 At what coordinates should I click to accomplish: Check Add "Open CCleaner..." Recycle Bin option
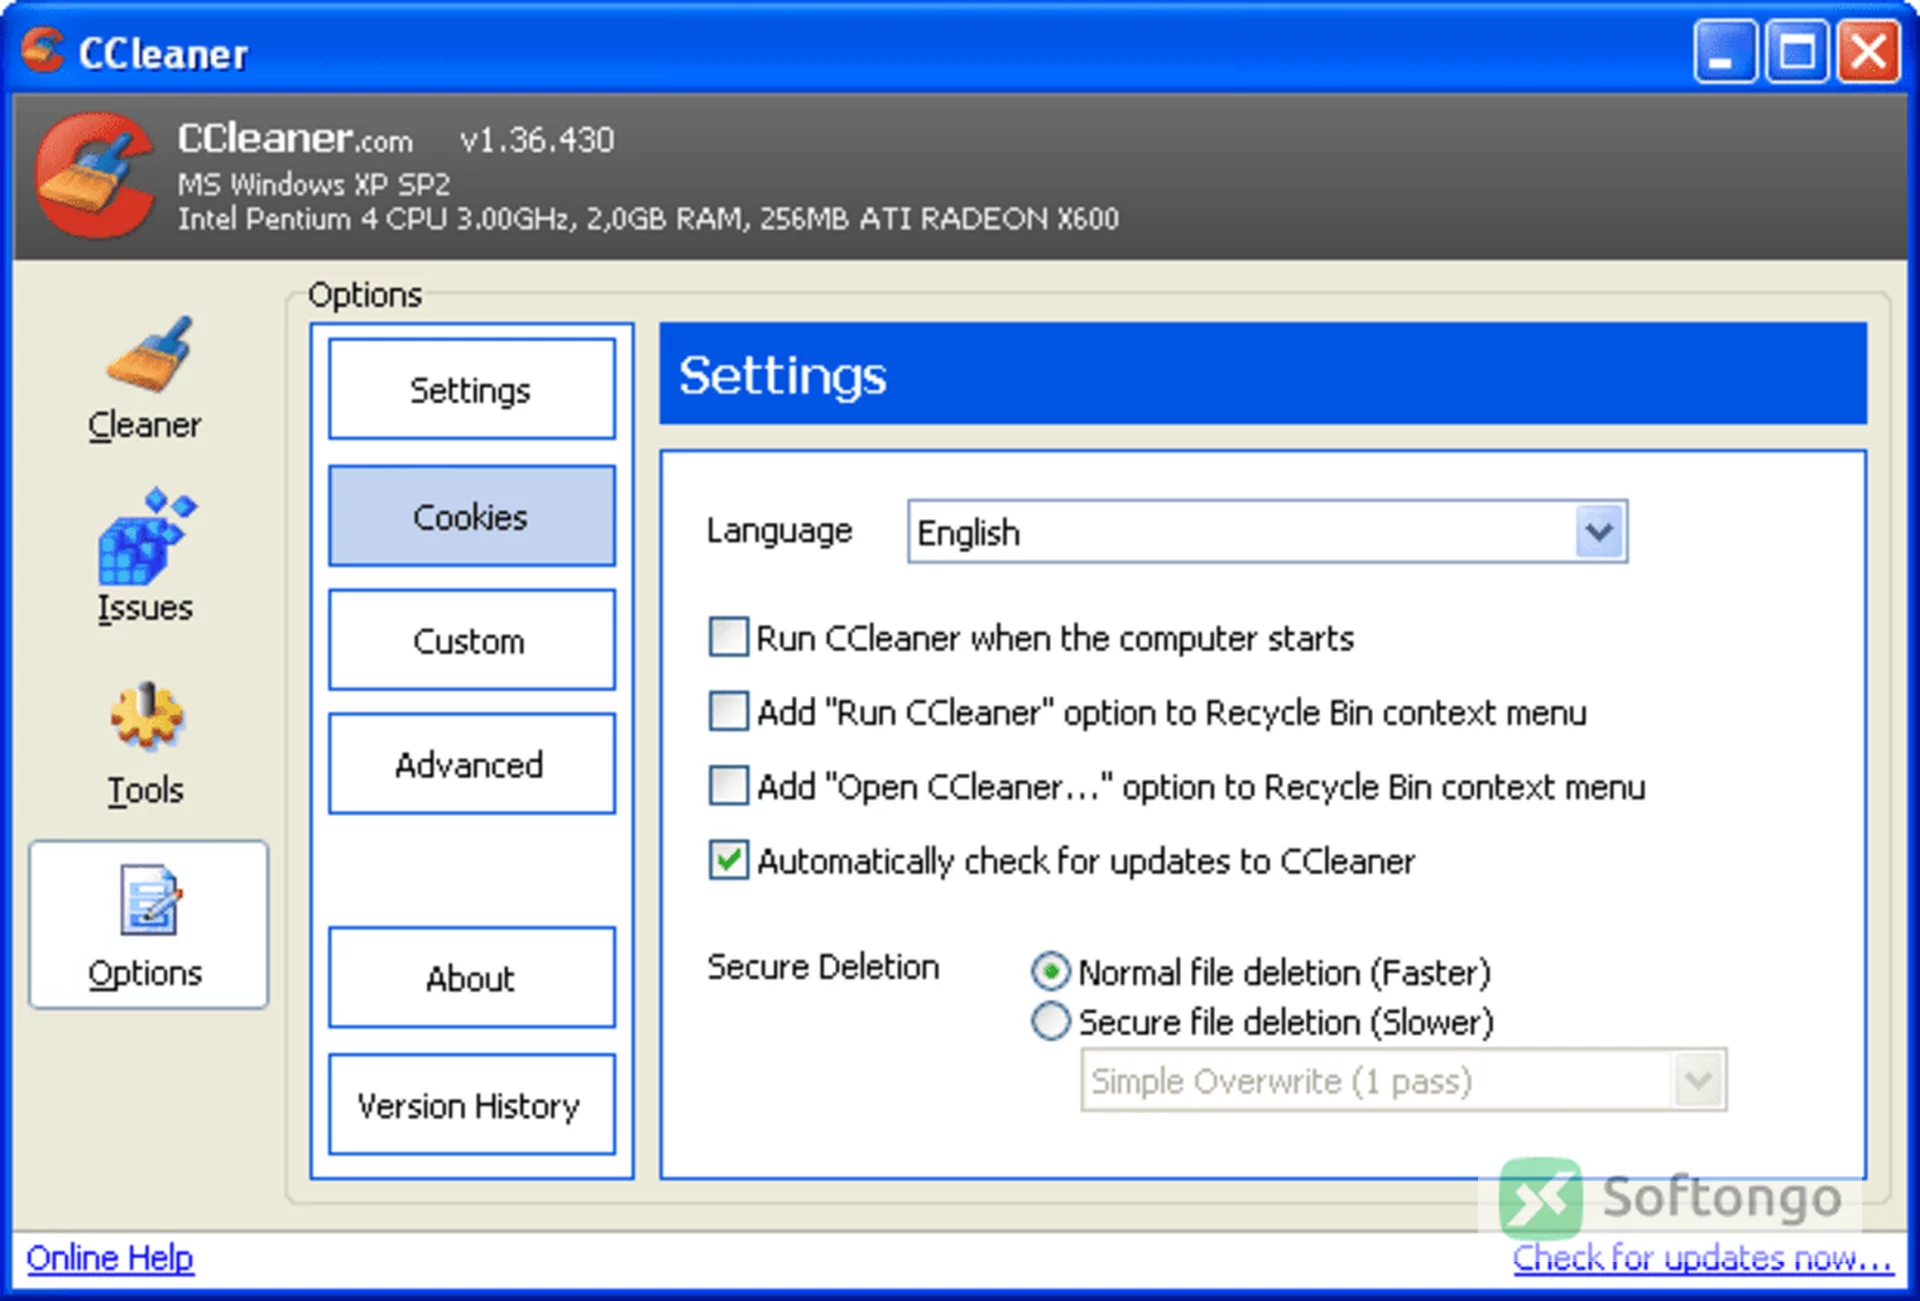point(728,786)
